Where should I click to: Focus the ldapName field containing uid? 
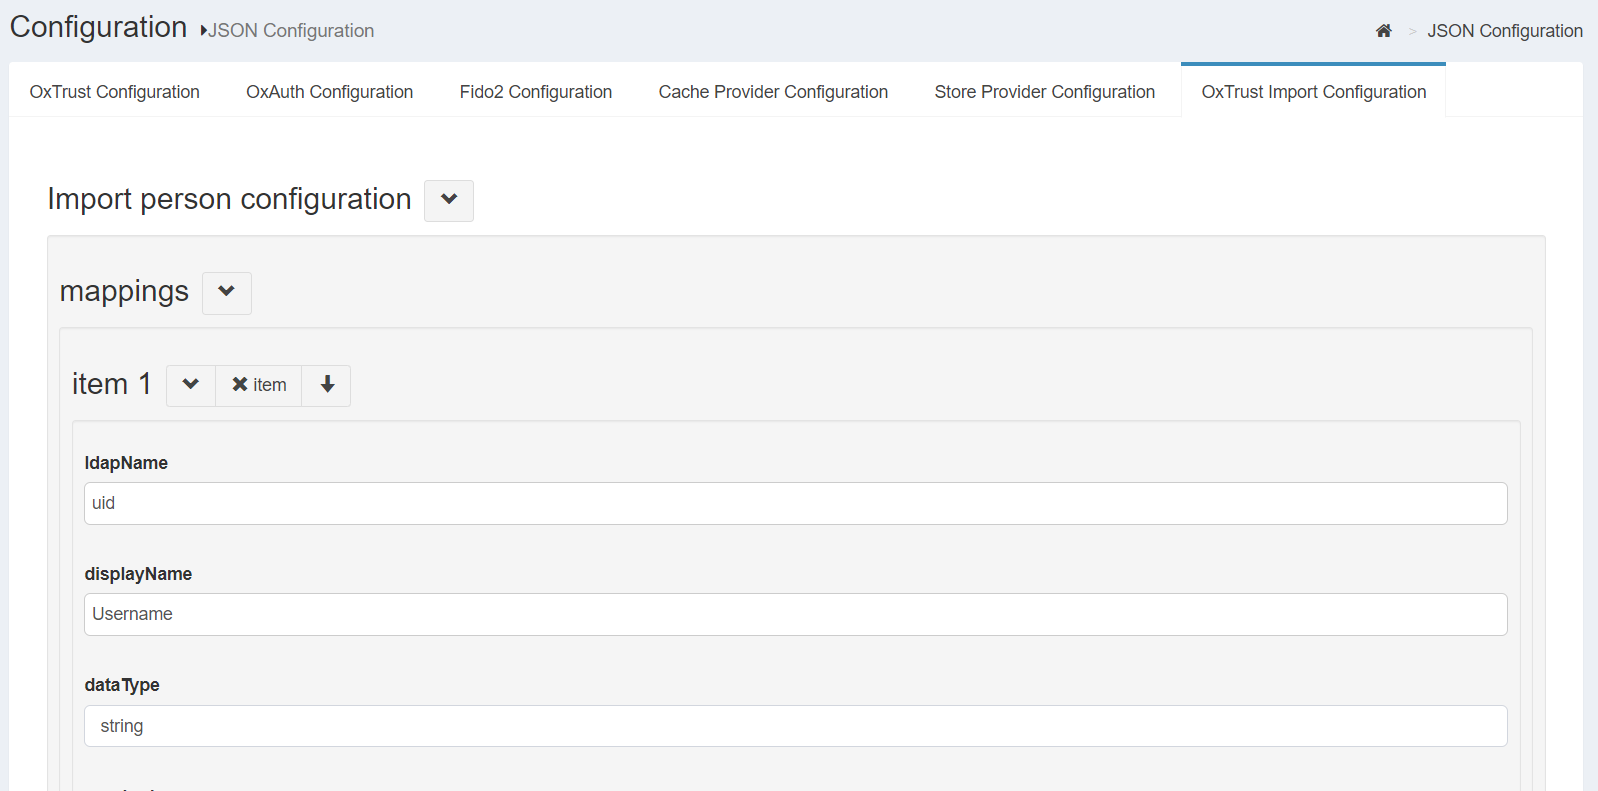point(795,503)
